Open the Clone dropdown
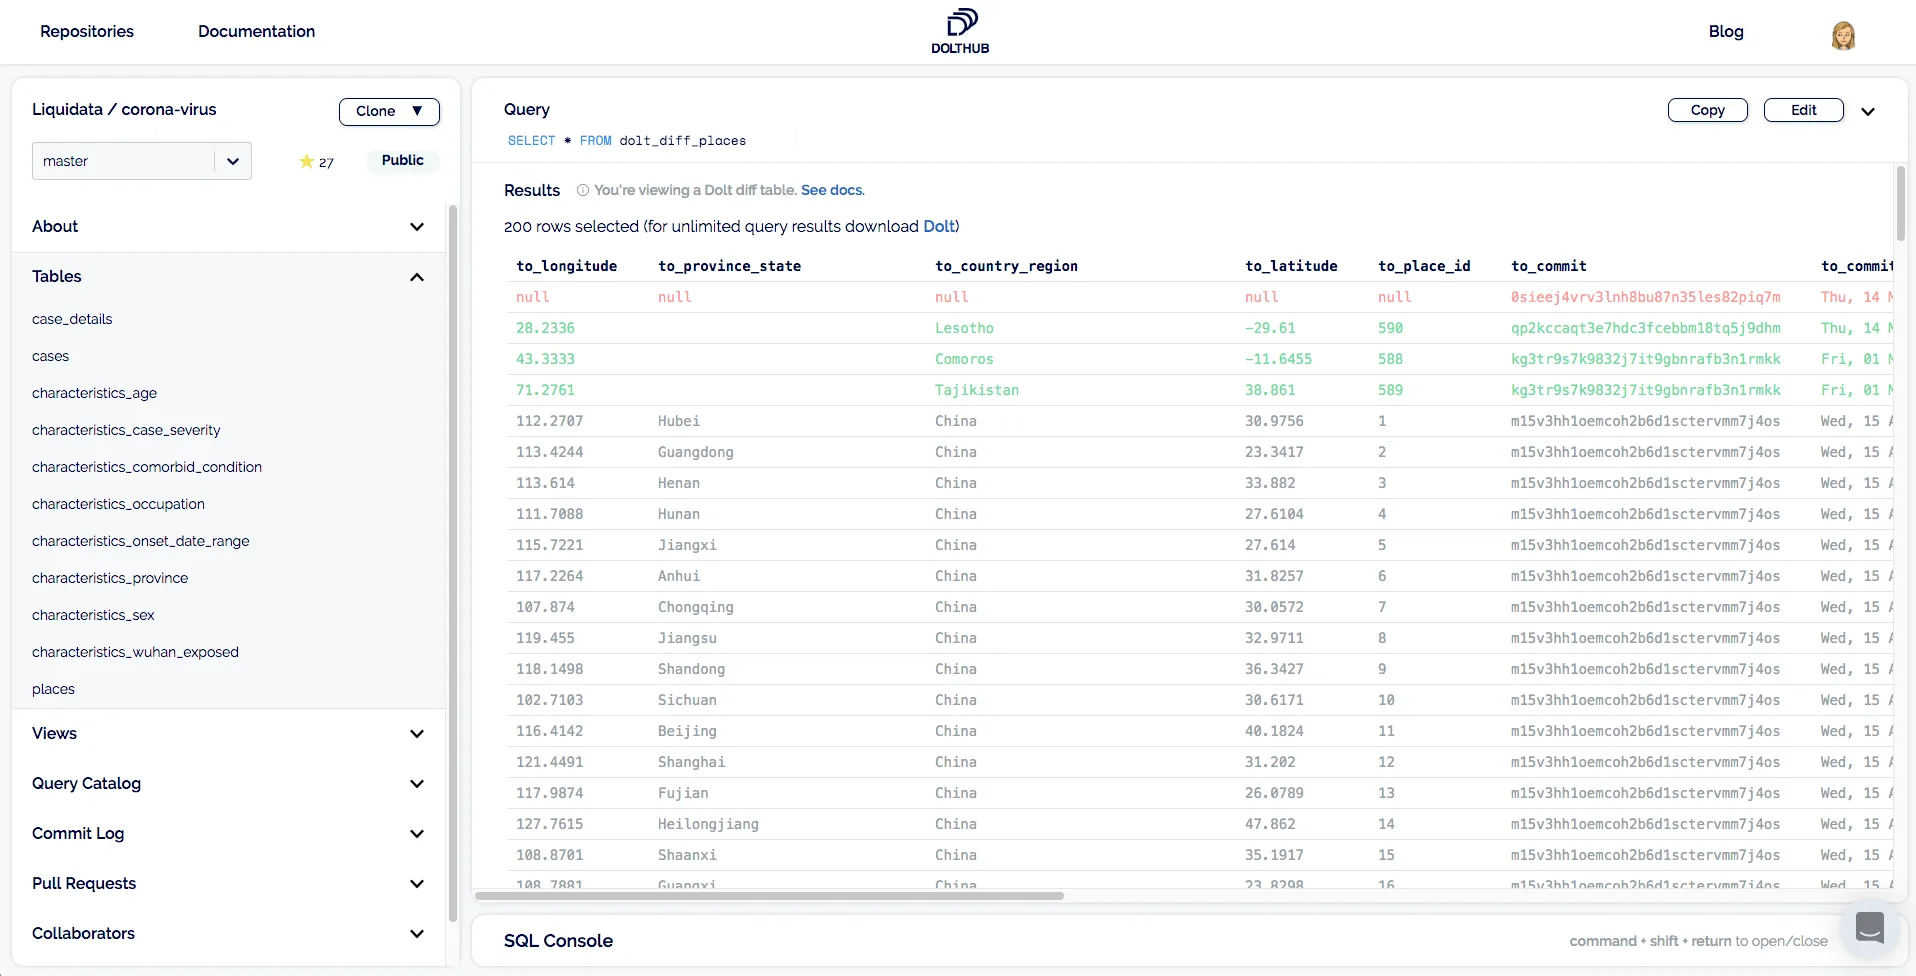The height and width of the screenshot is (976, 1916). 389,111
